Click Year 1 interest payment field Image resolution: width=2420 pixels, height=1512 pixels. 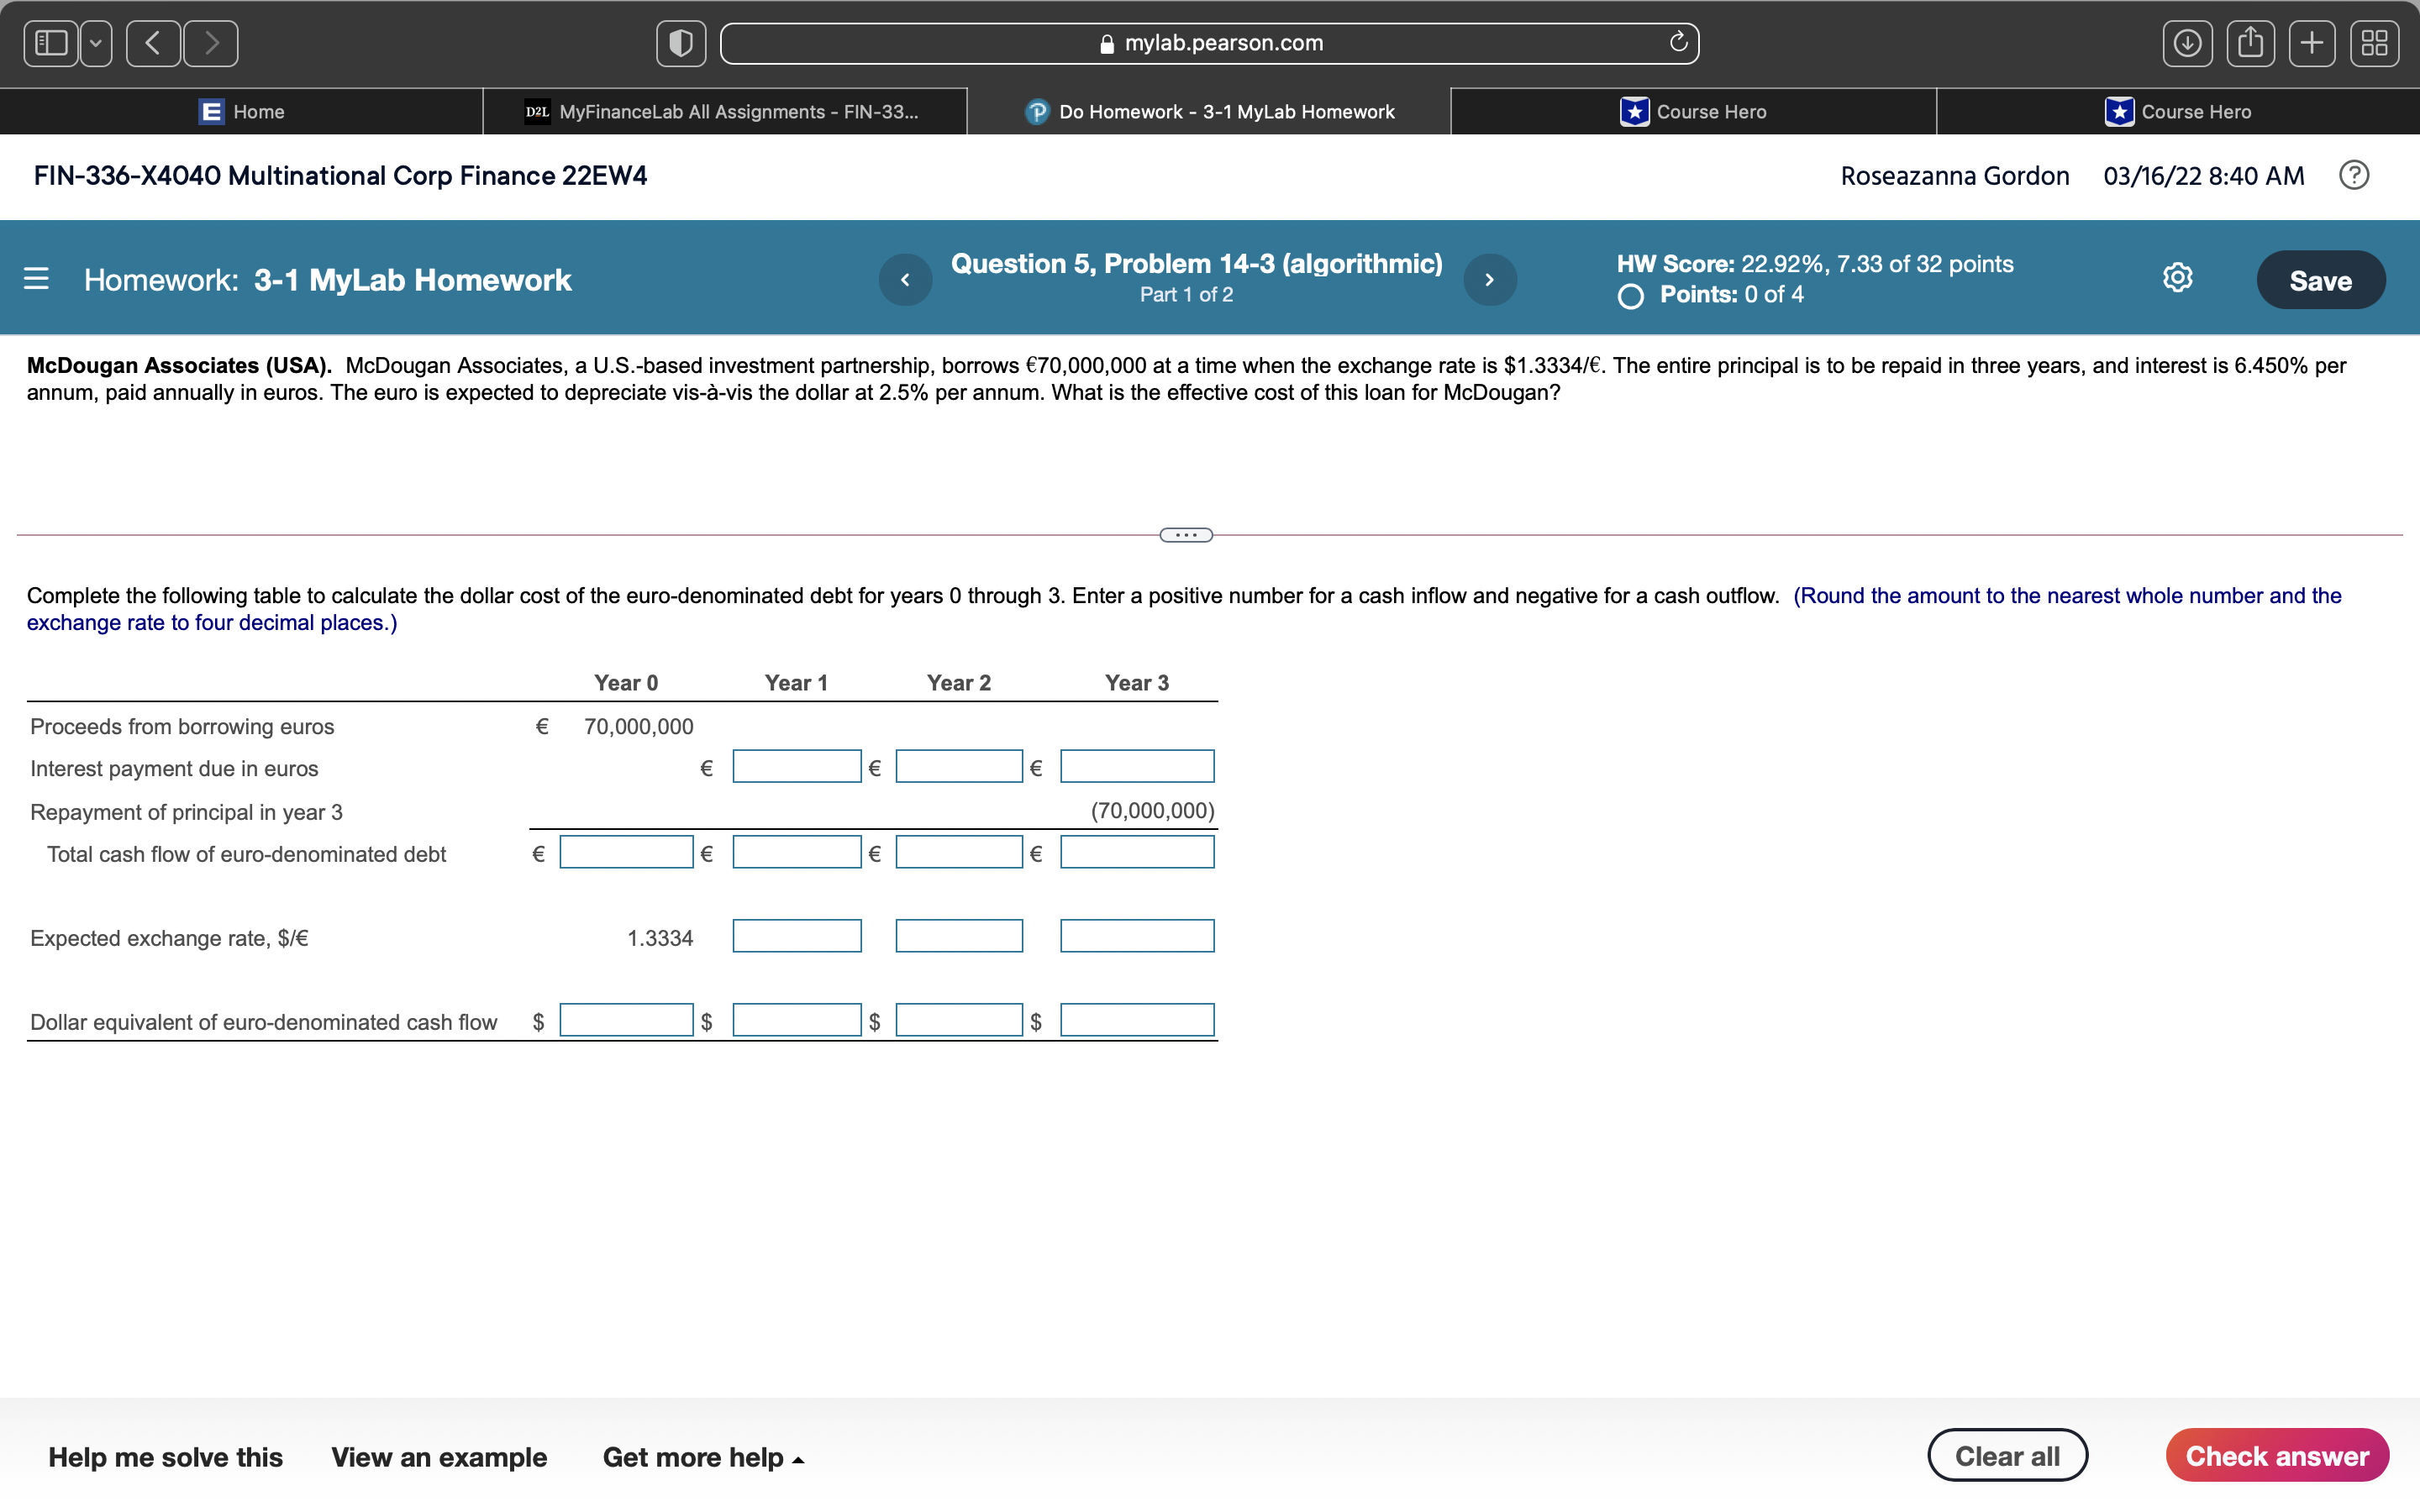pyautogui.click(x=796, y=767)
